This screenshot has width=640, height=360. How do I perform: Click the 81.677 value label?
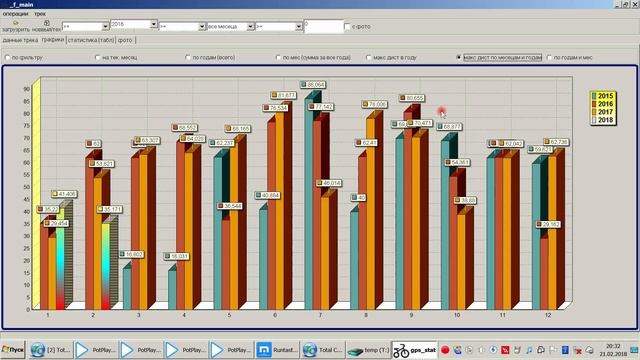[x=284, y=95]
